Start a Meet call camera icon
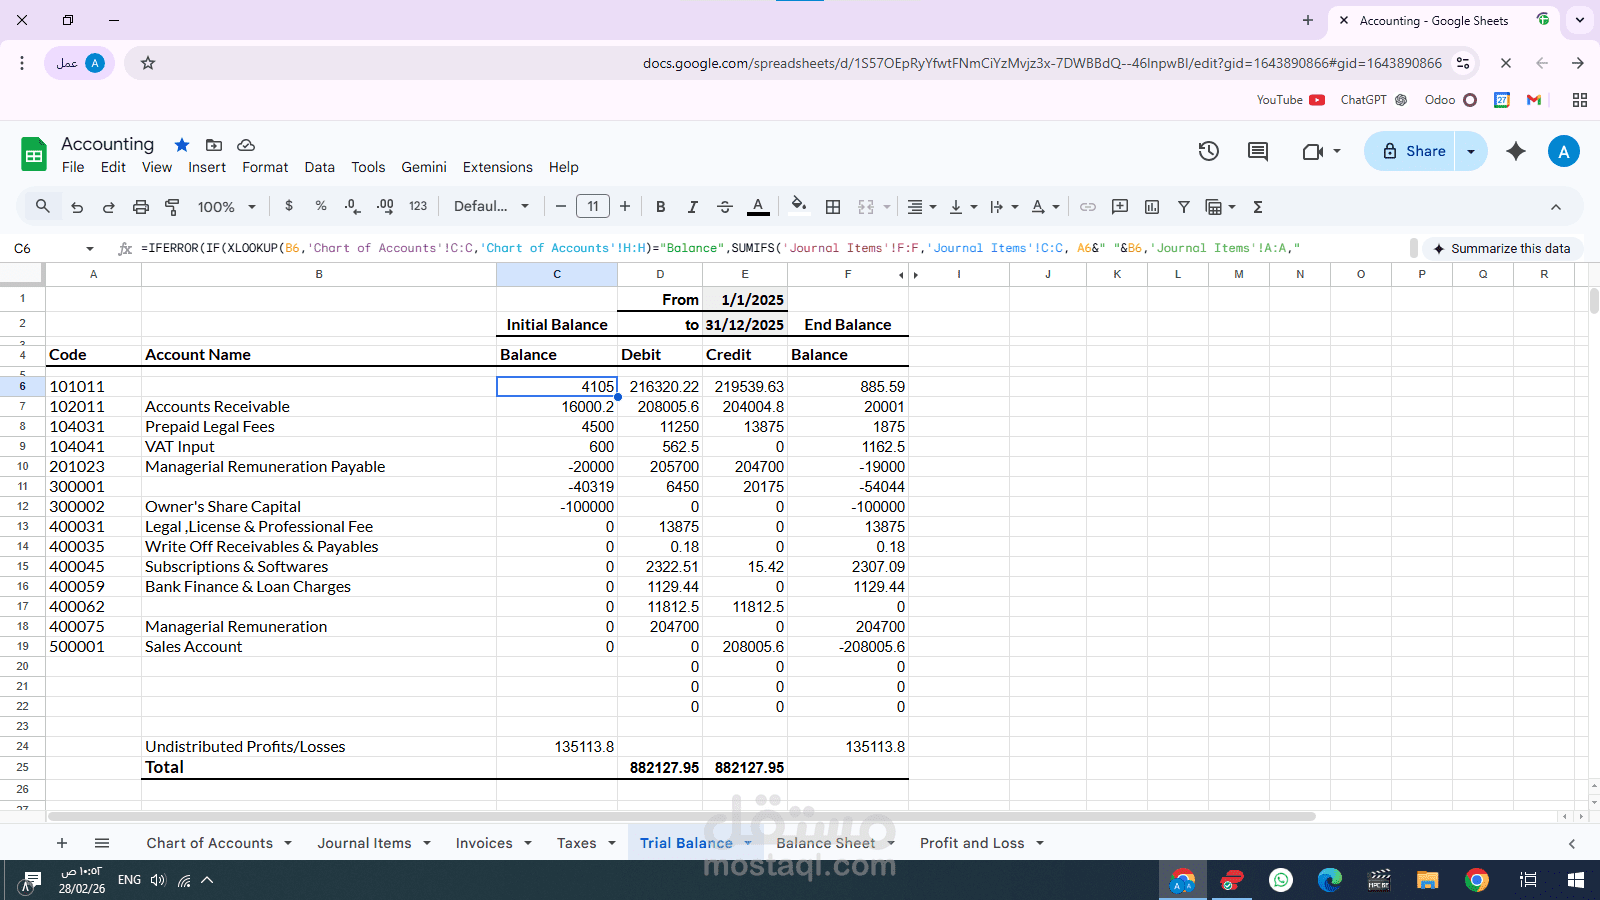 pos(1313,151)
